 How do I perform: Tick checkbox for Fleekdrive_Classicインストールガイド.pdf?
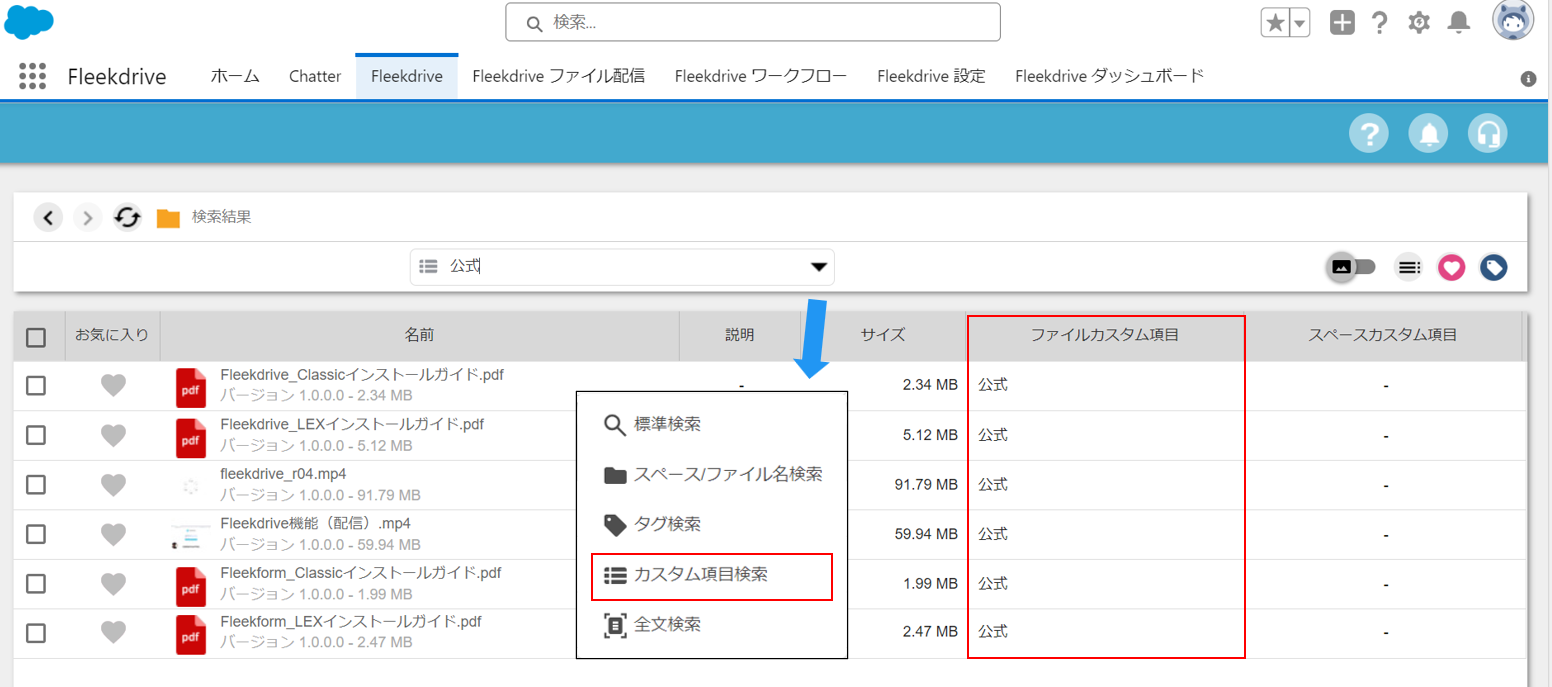click(x=36, y=386)
